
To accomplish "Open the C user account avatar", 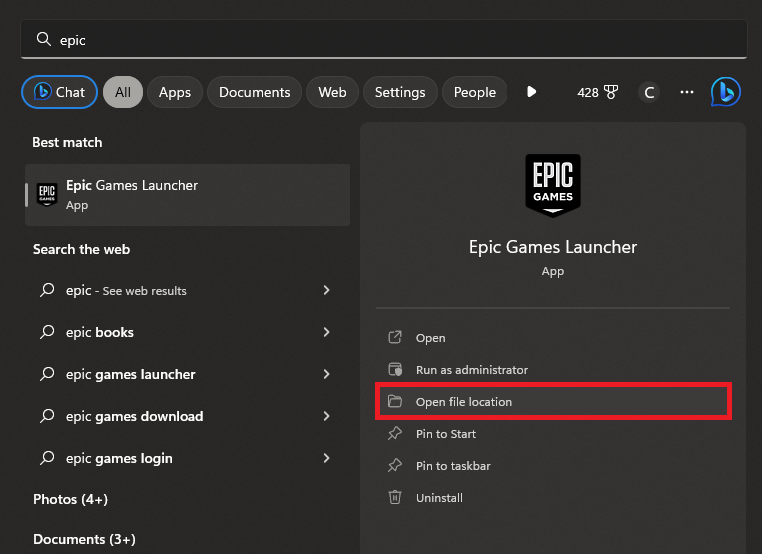I will point(649,92).
